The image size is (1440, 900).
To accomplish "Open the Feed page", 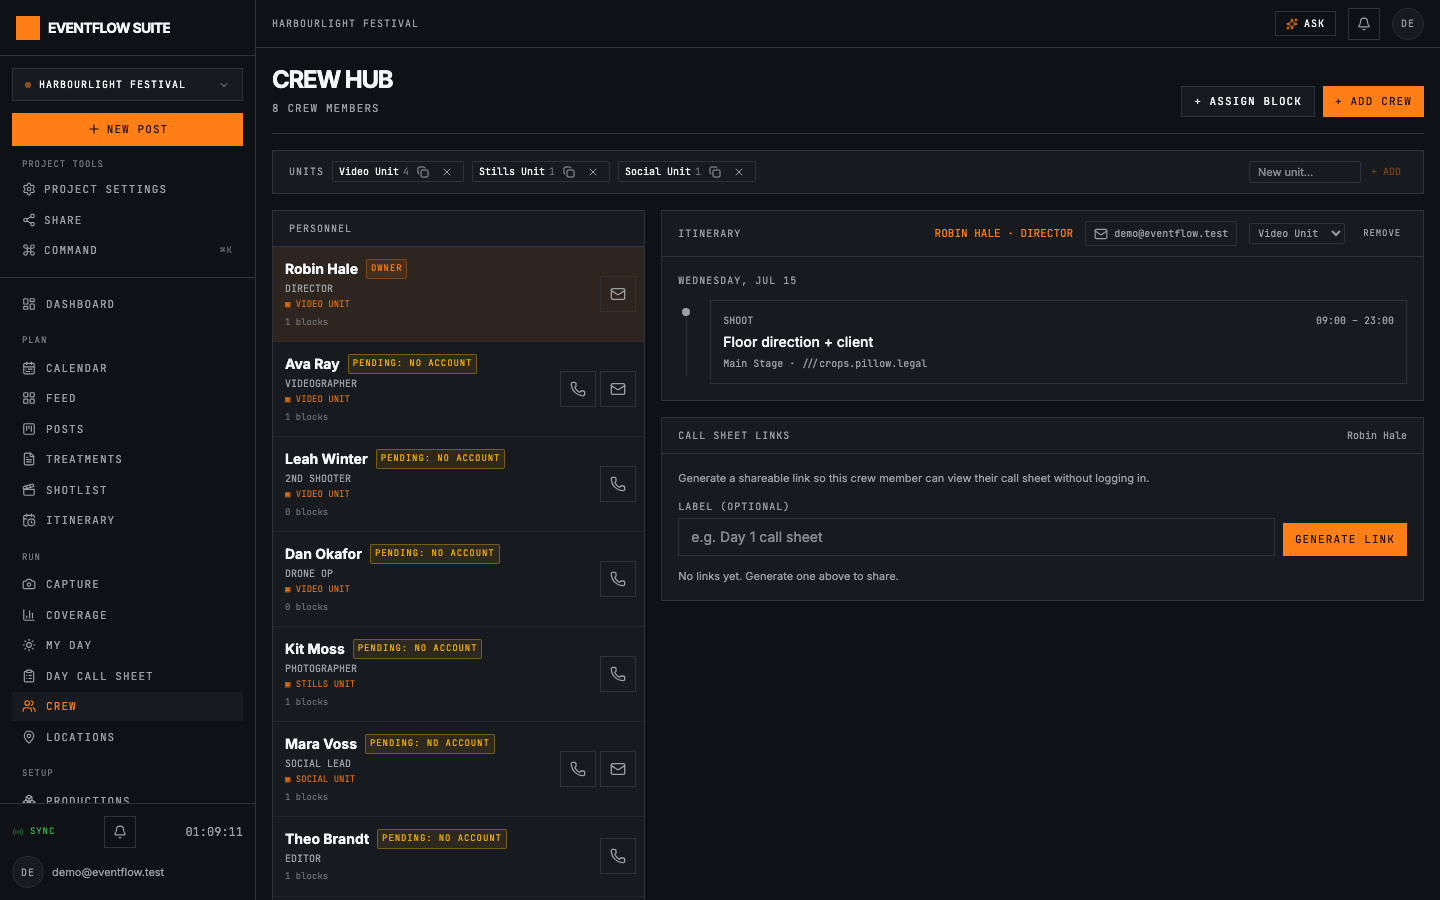I will pyautogui.click(x=127, y=398).
